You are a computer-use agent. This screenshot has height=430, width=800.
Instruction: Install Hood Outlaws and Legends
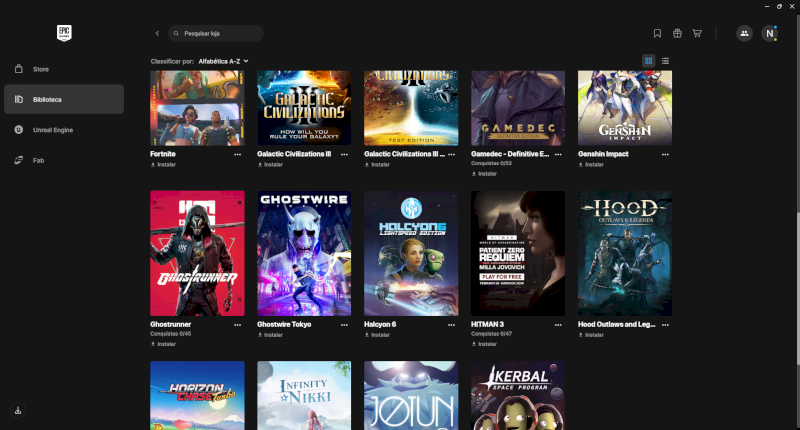tap(591, 335)
